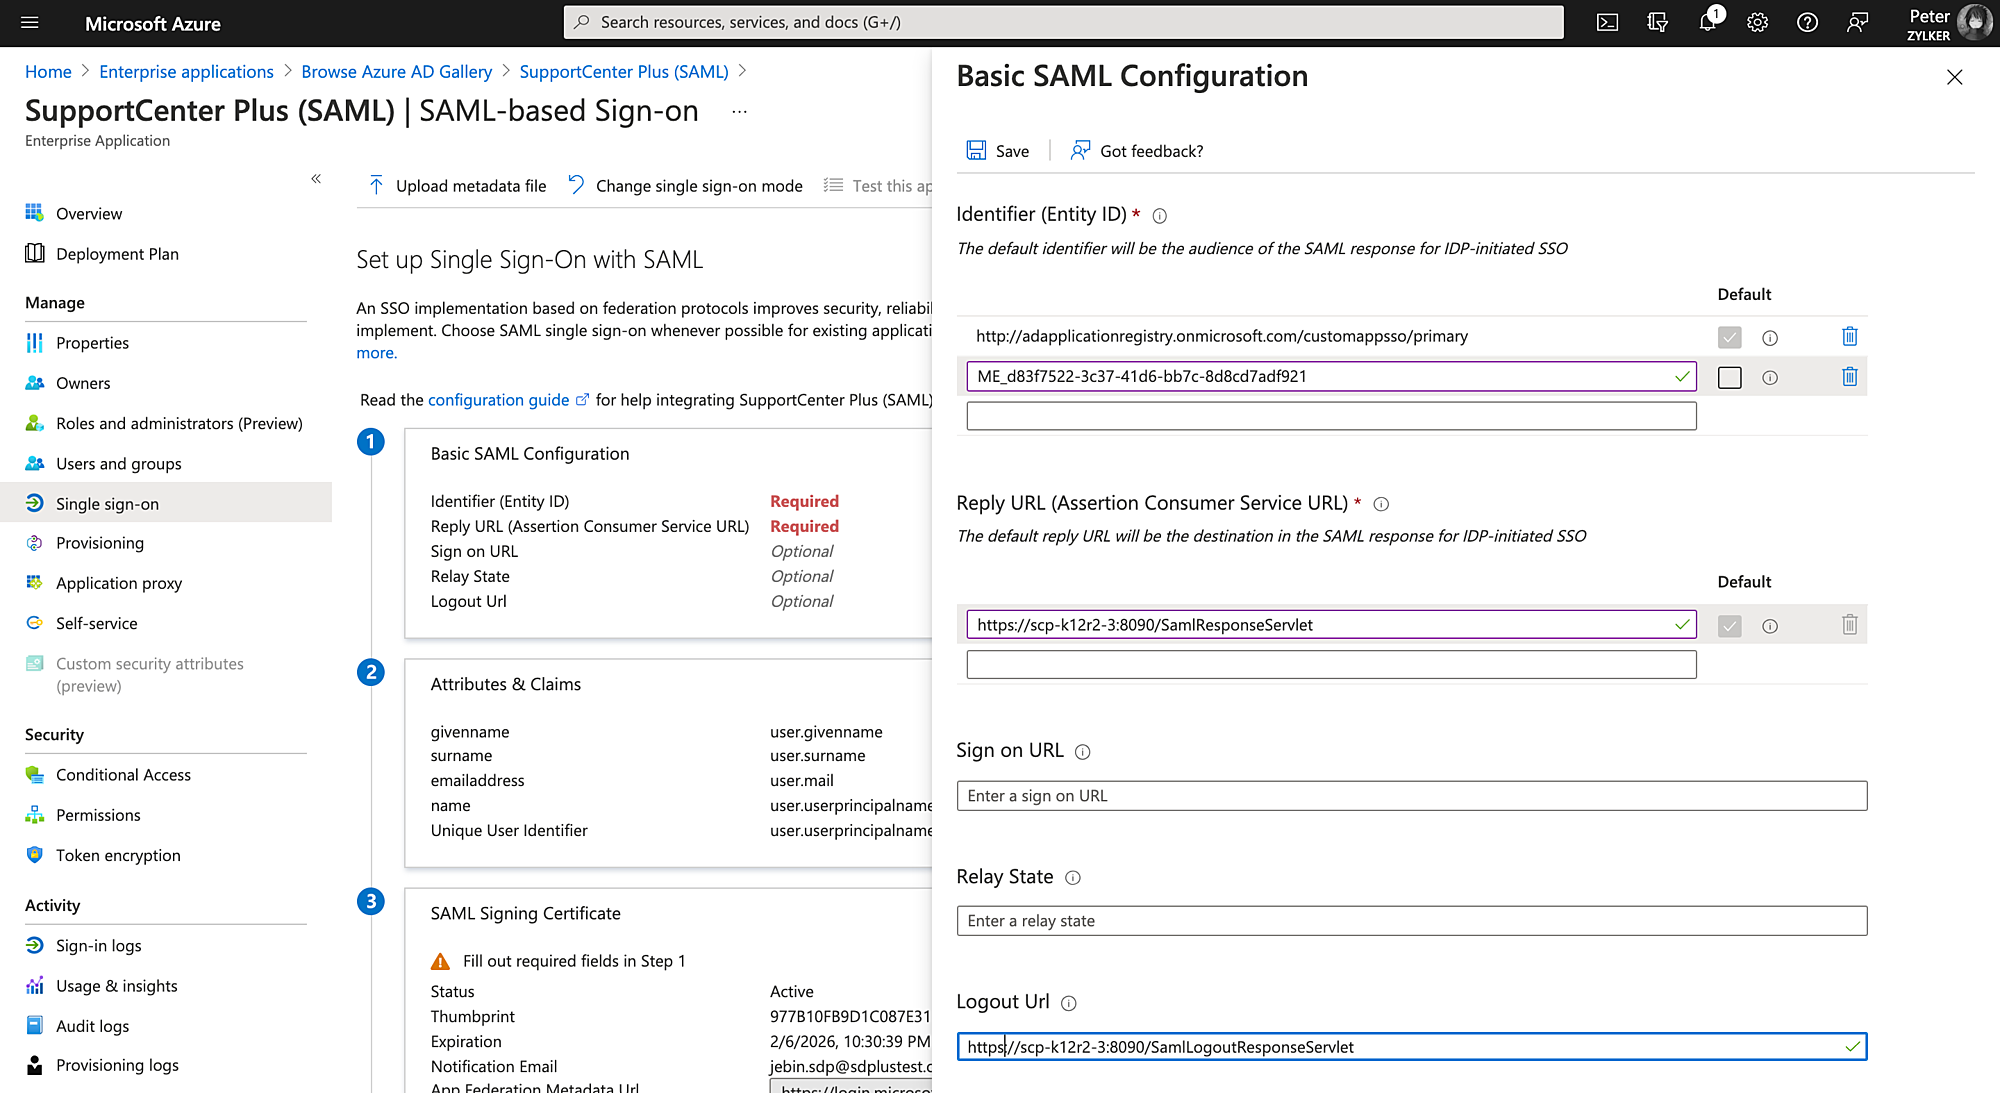Open the ellipsis more options menu

[x=739, y=111]
